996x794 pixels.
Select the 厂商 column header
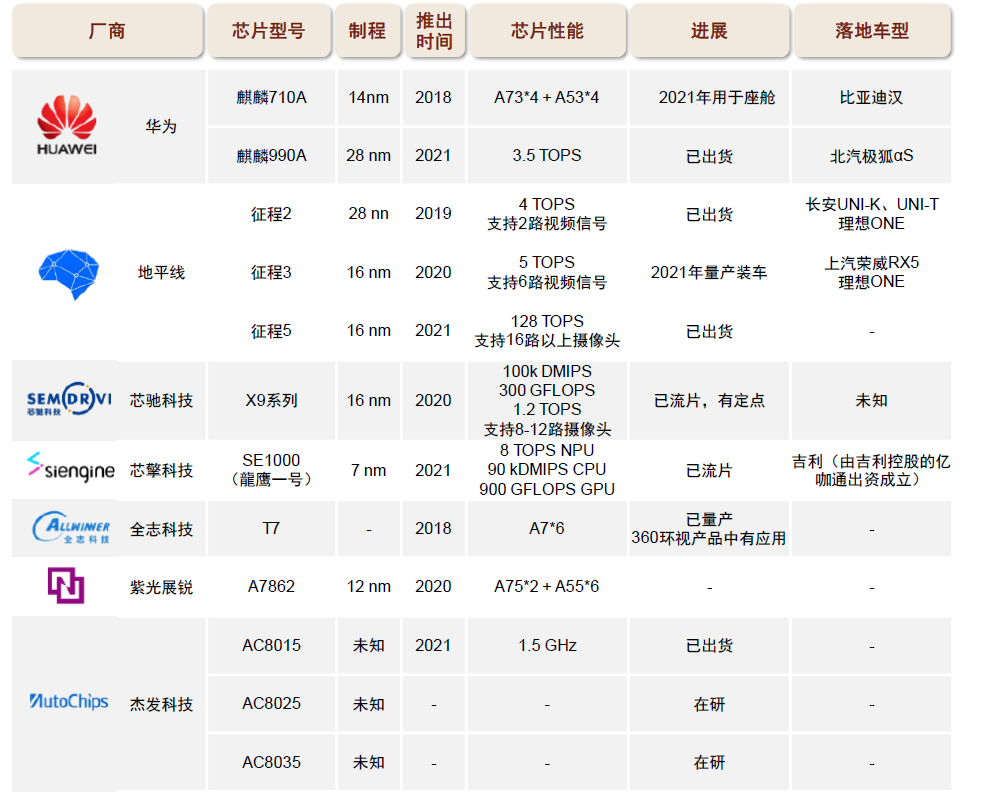107,30
